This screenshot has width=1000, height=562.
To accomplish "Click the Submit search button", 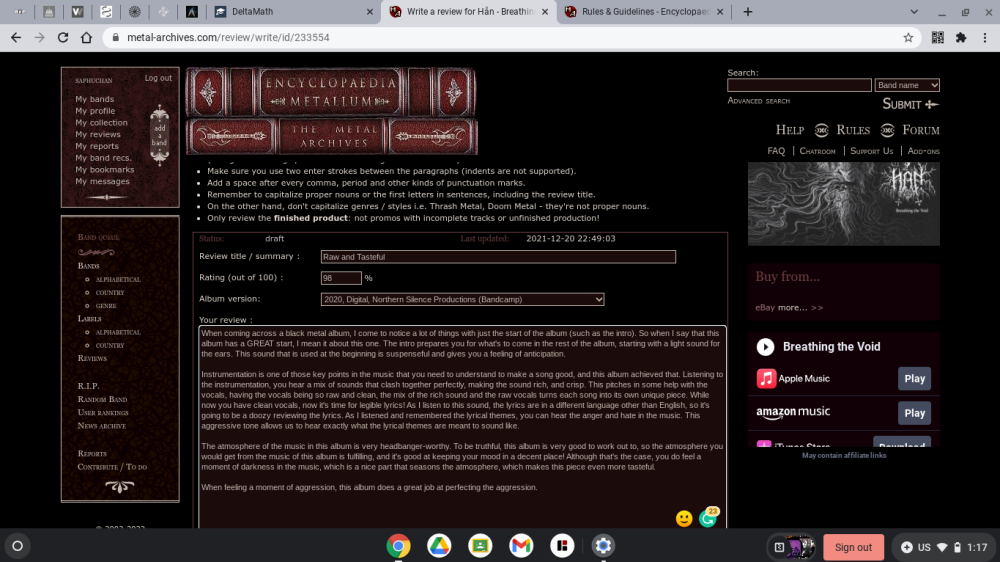I will pyautogui.click(x=910, y=104).
